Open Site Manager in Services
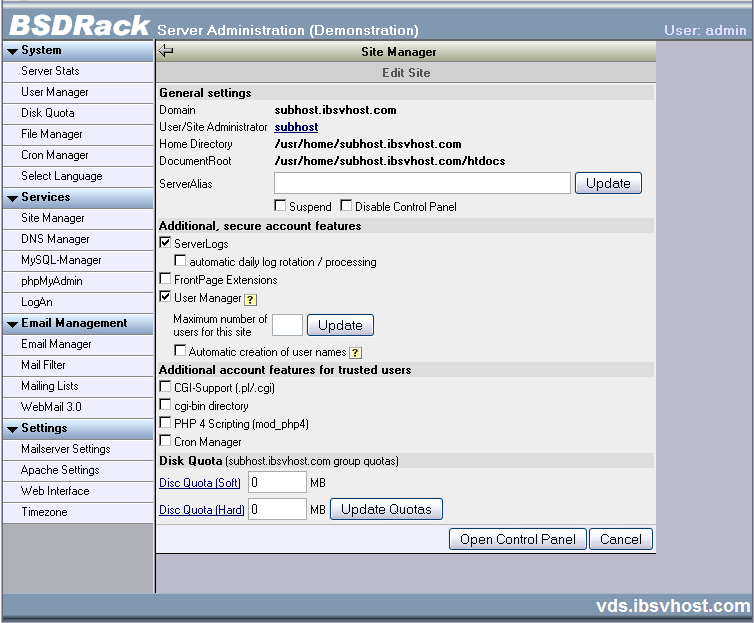This screenshot has height=623, width=754. (x=78, y=218)
